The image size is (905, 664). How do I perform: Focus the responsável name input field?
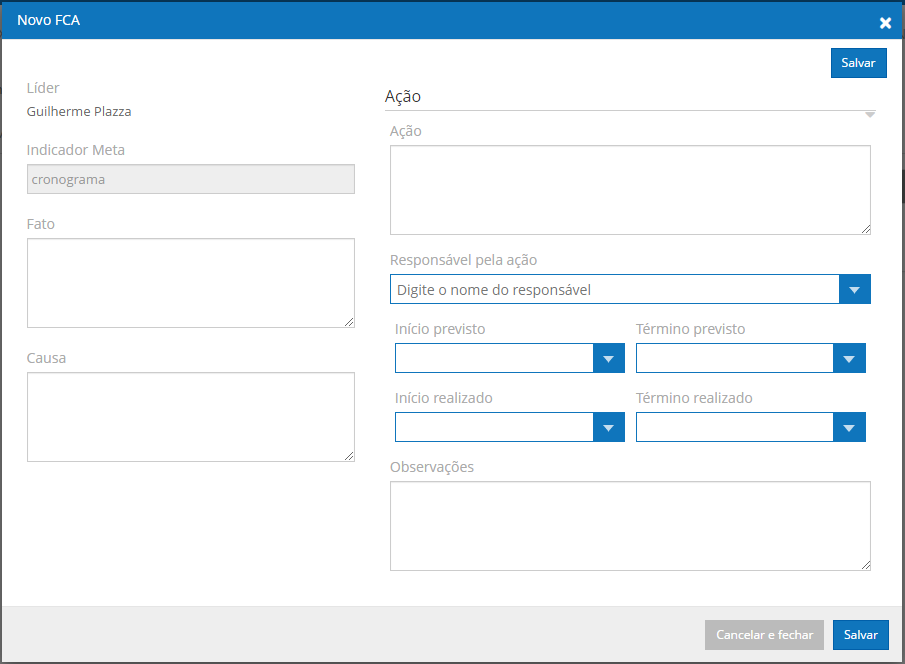click(x=615, y=289)
